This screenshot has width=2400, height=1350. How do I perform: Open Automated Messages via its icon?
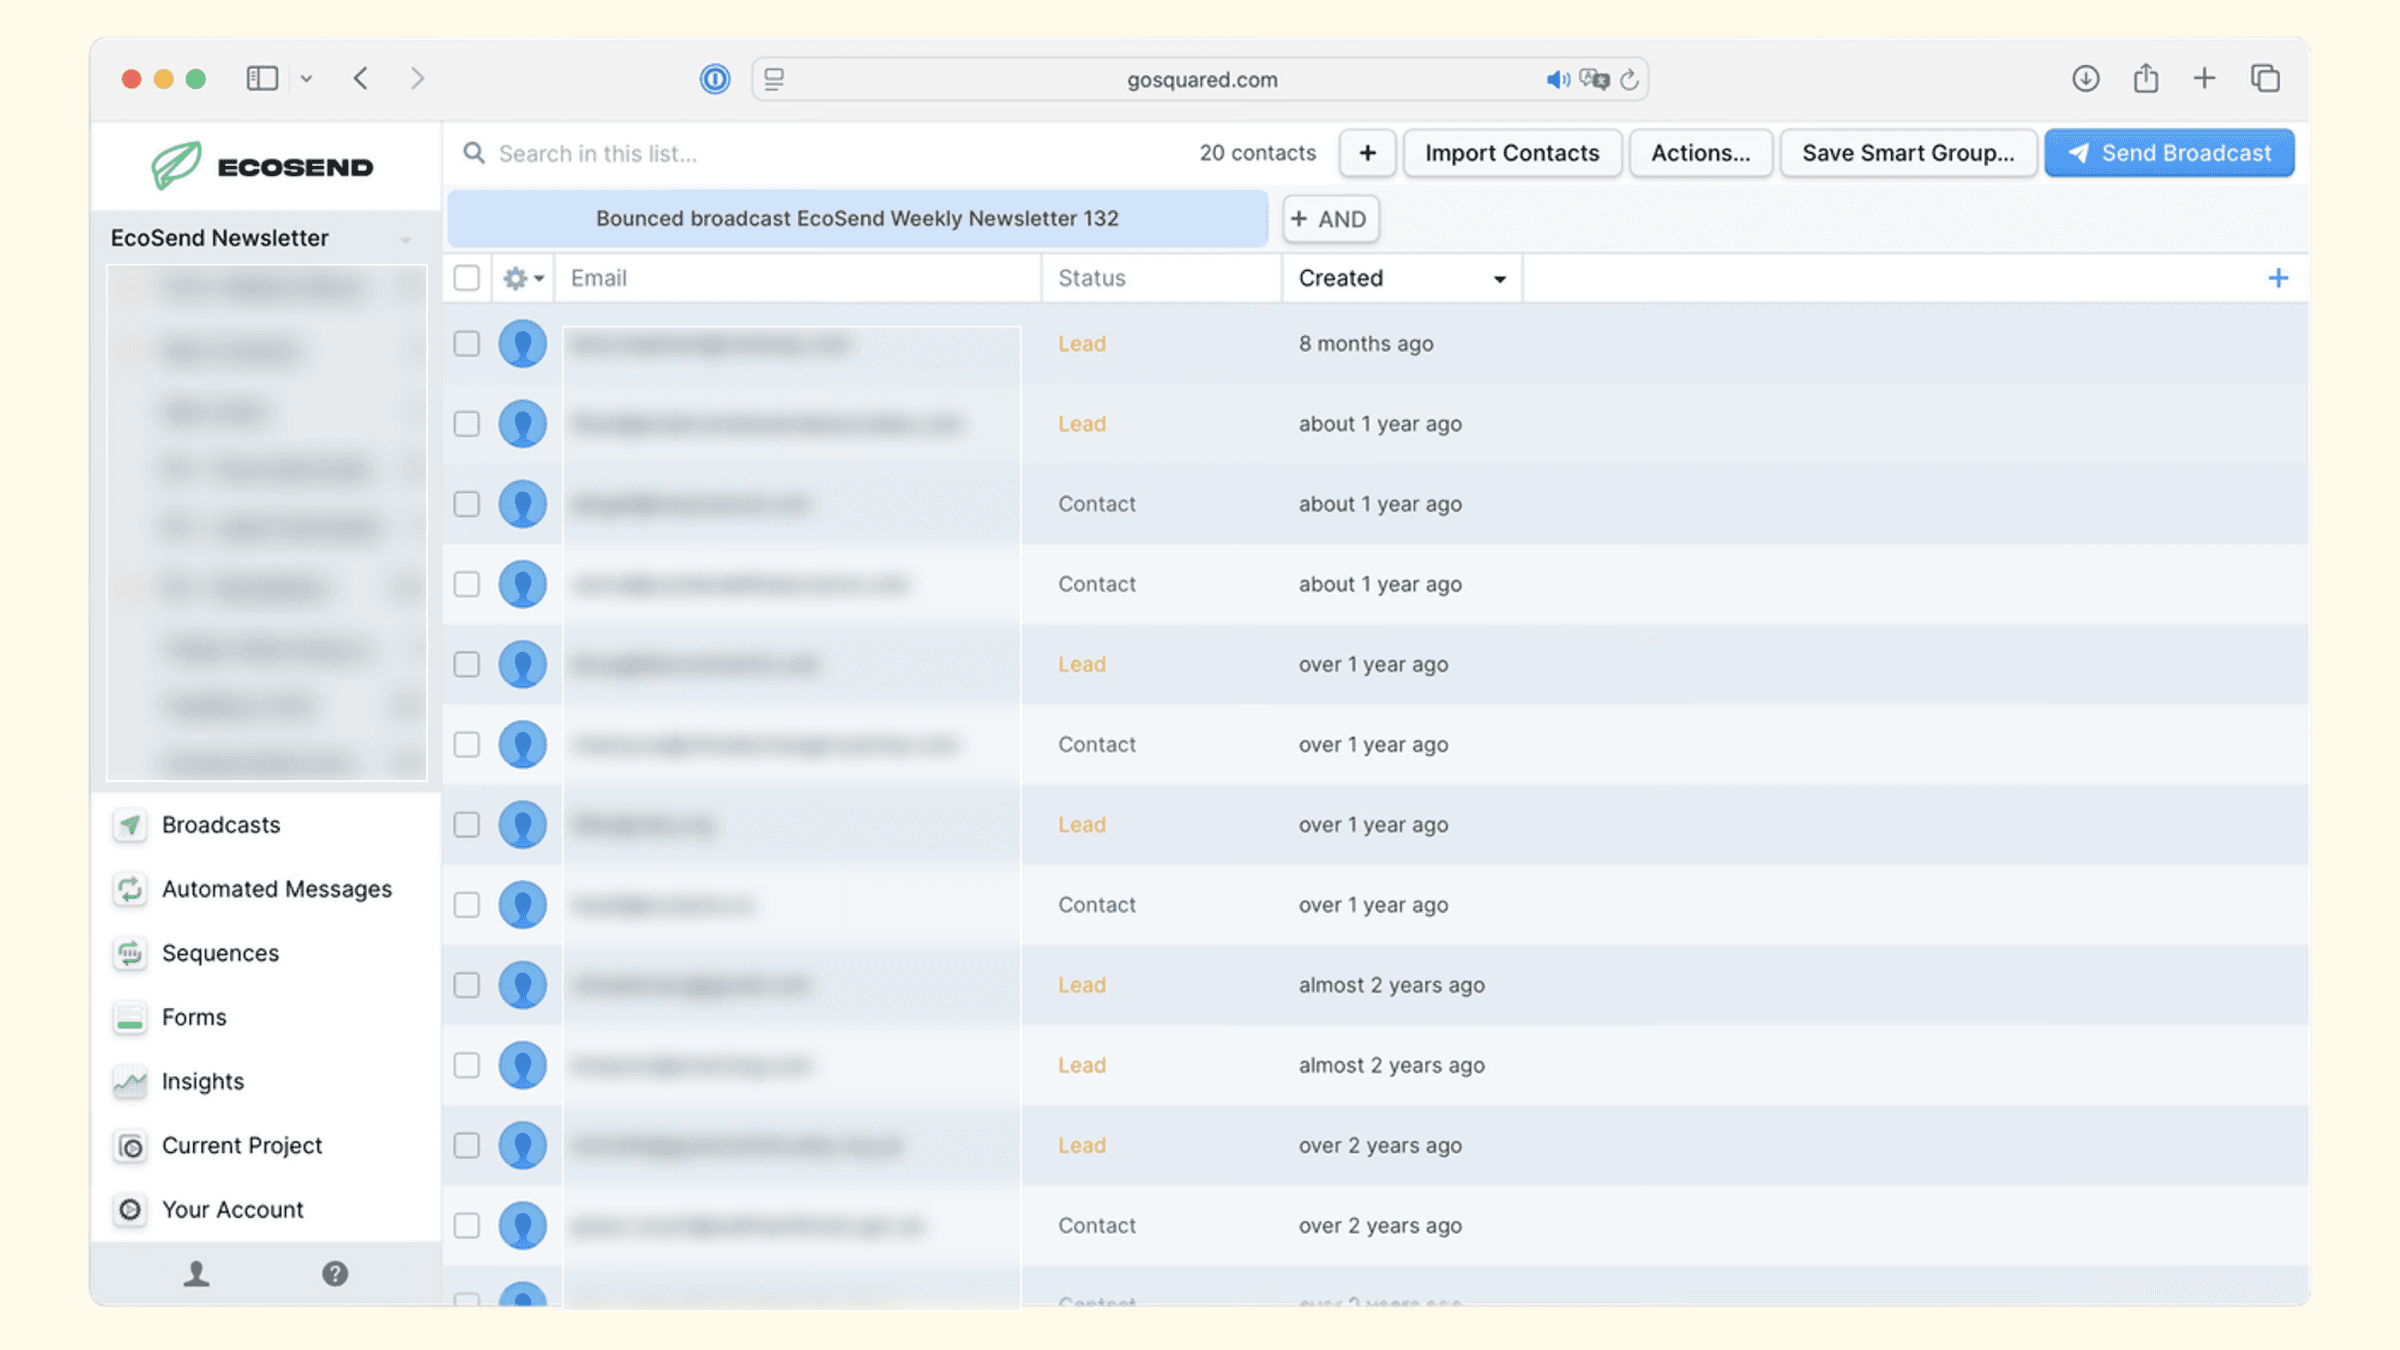(x=130, y=889)
